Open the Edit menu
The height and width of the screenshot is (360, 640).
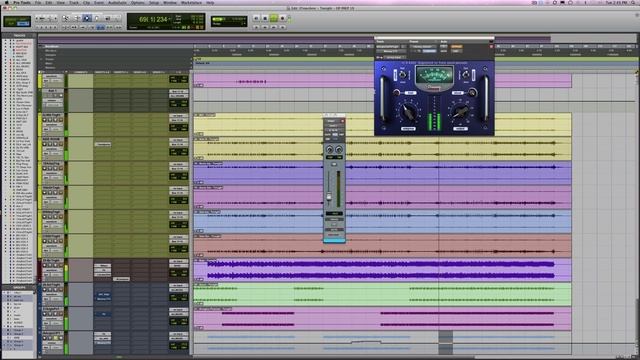coord(49,2)
